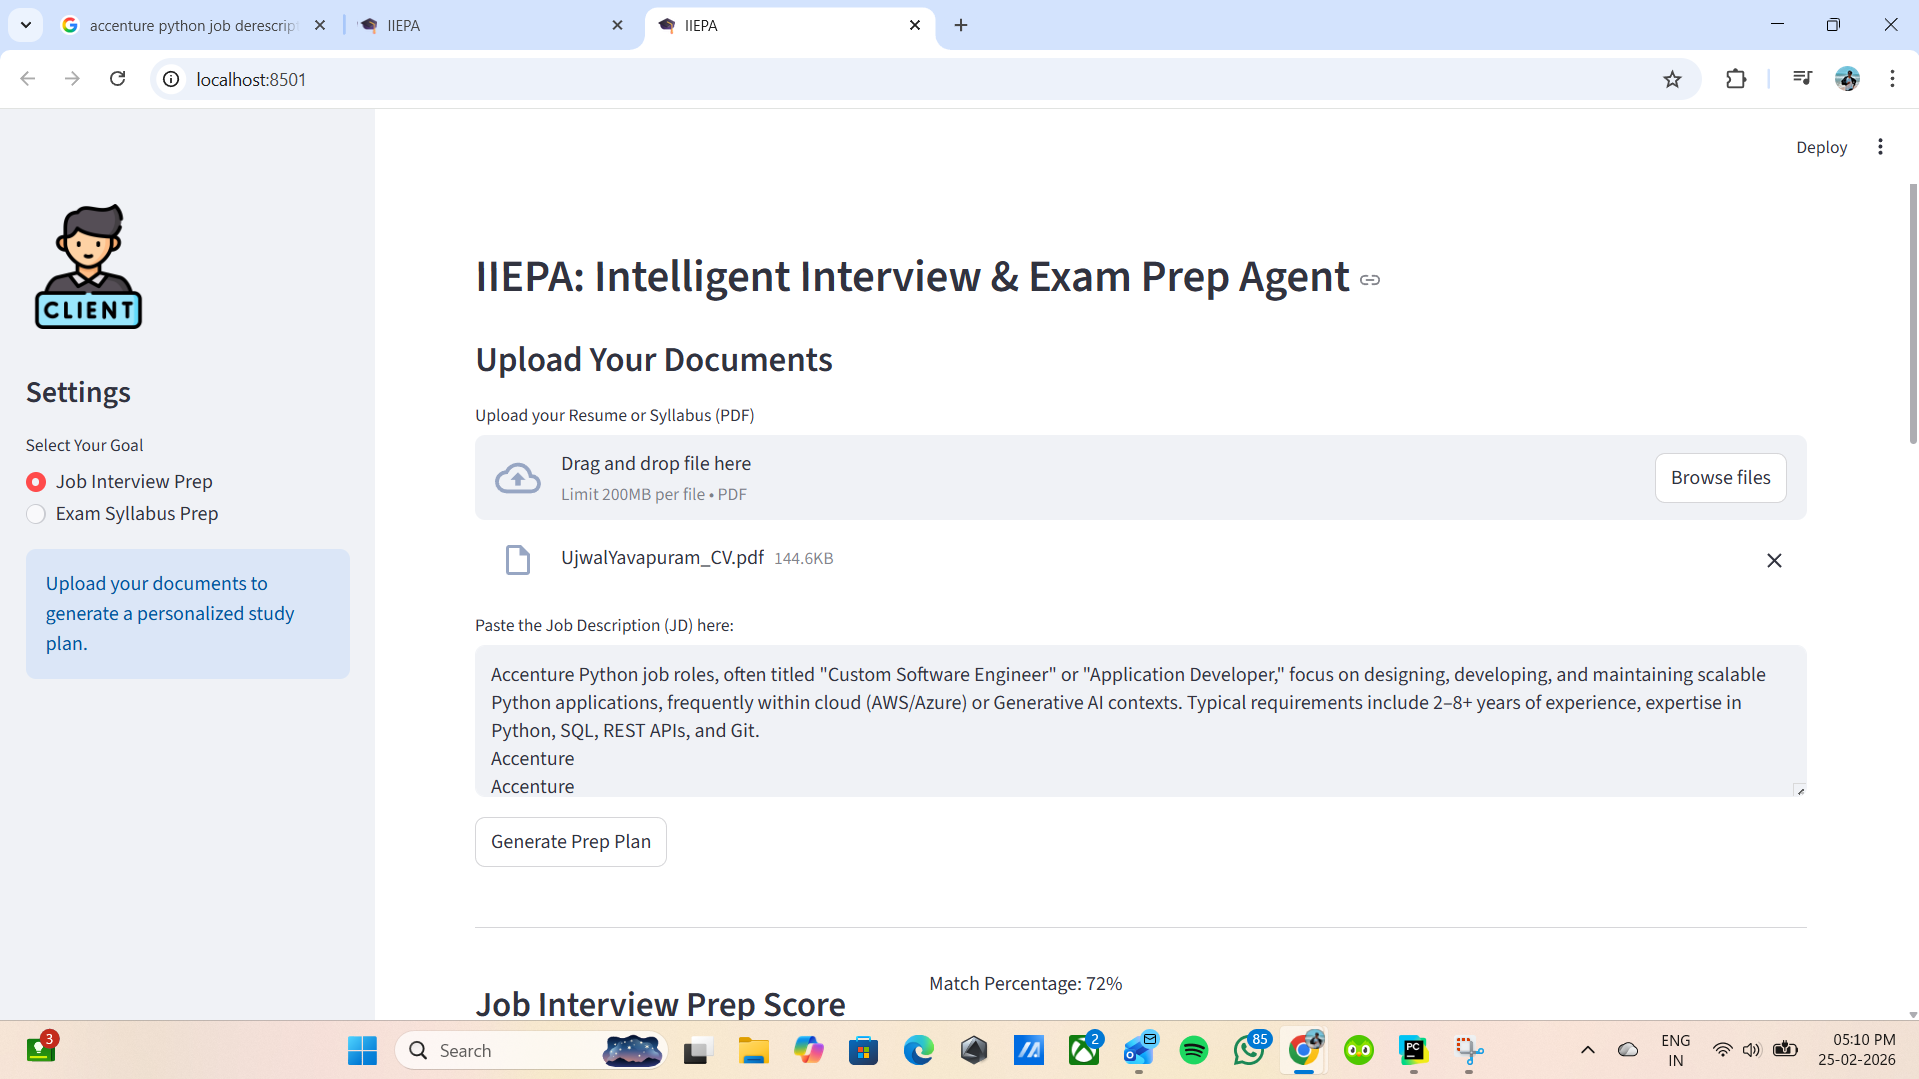Open PyCharm from taskbar
The image size is (1919, 1079).
coord(1414,1051)
